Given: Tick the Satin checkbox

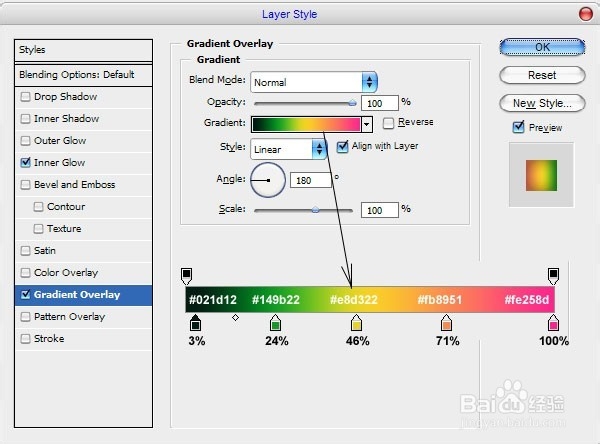Looking at the screenshot, I should (x=25, y=251).
